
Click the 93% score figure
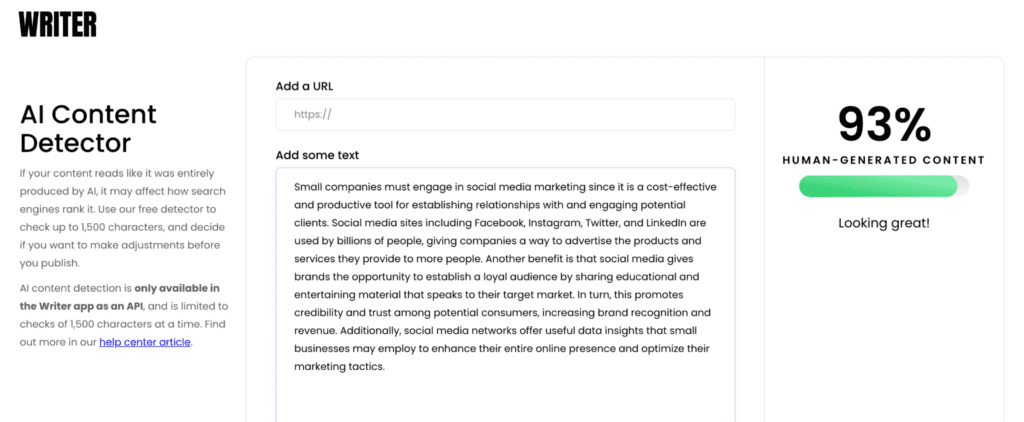pyautogui.click(x=884, y=124)
